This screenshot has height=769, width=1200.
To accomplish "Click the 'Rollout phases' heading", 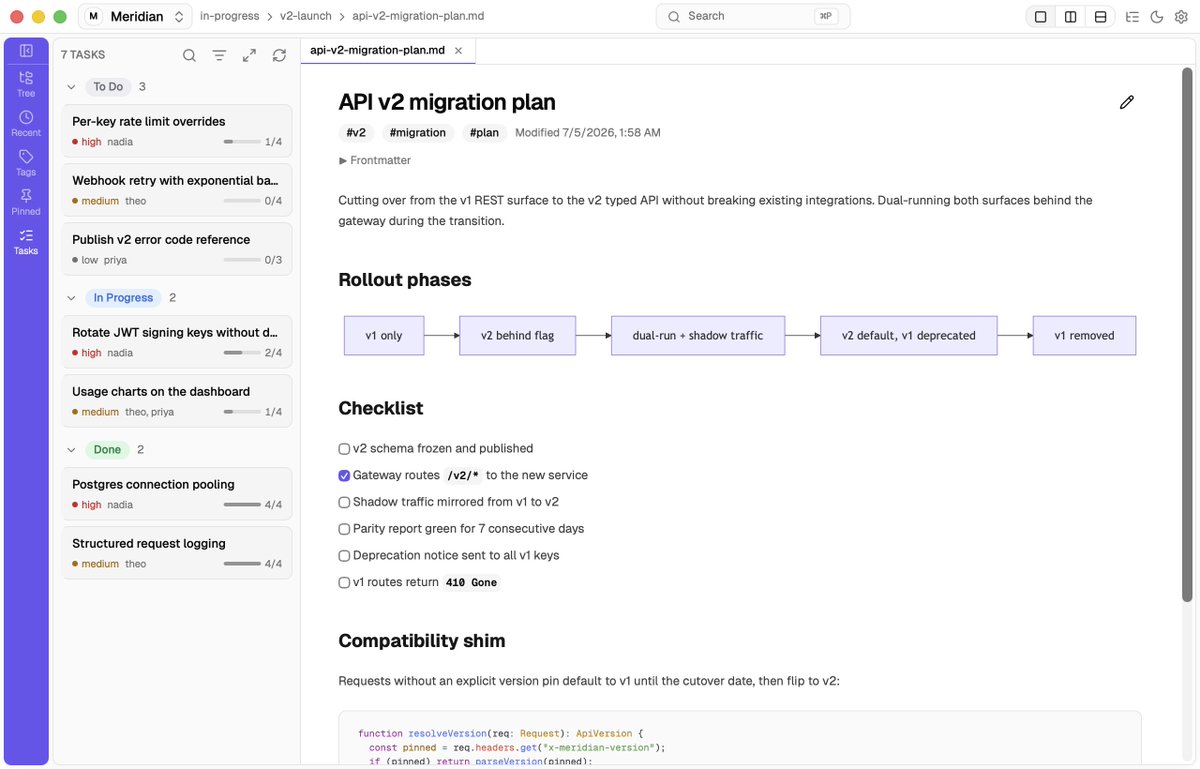I will tap(405, 280).
